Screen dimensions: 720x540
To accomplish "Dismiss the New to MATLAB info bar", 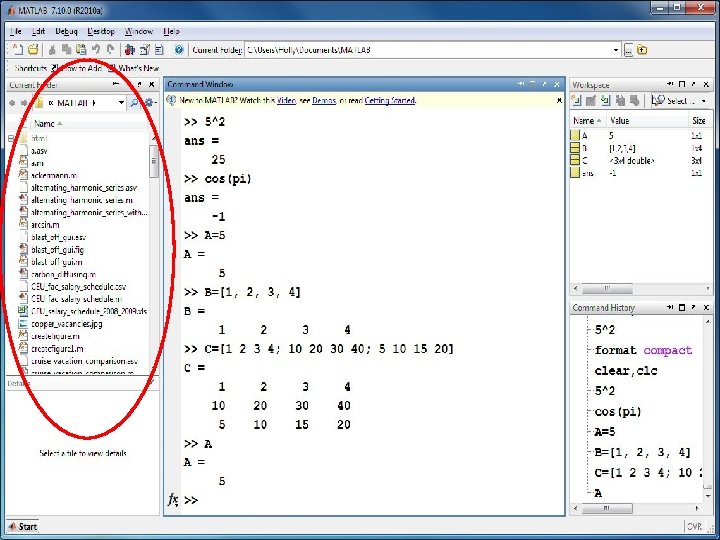I will 559,100.
